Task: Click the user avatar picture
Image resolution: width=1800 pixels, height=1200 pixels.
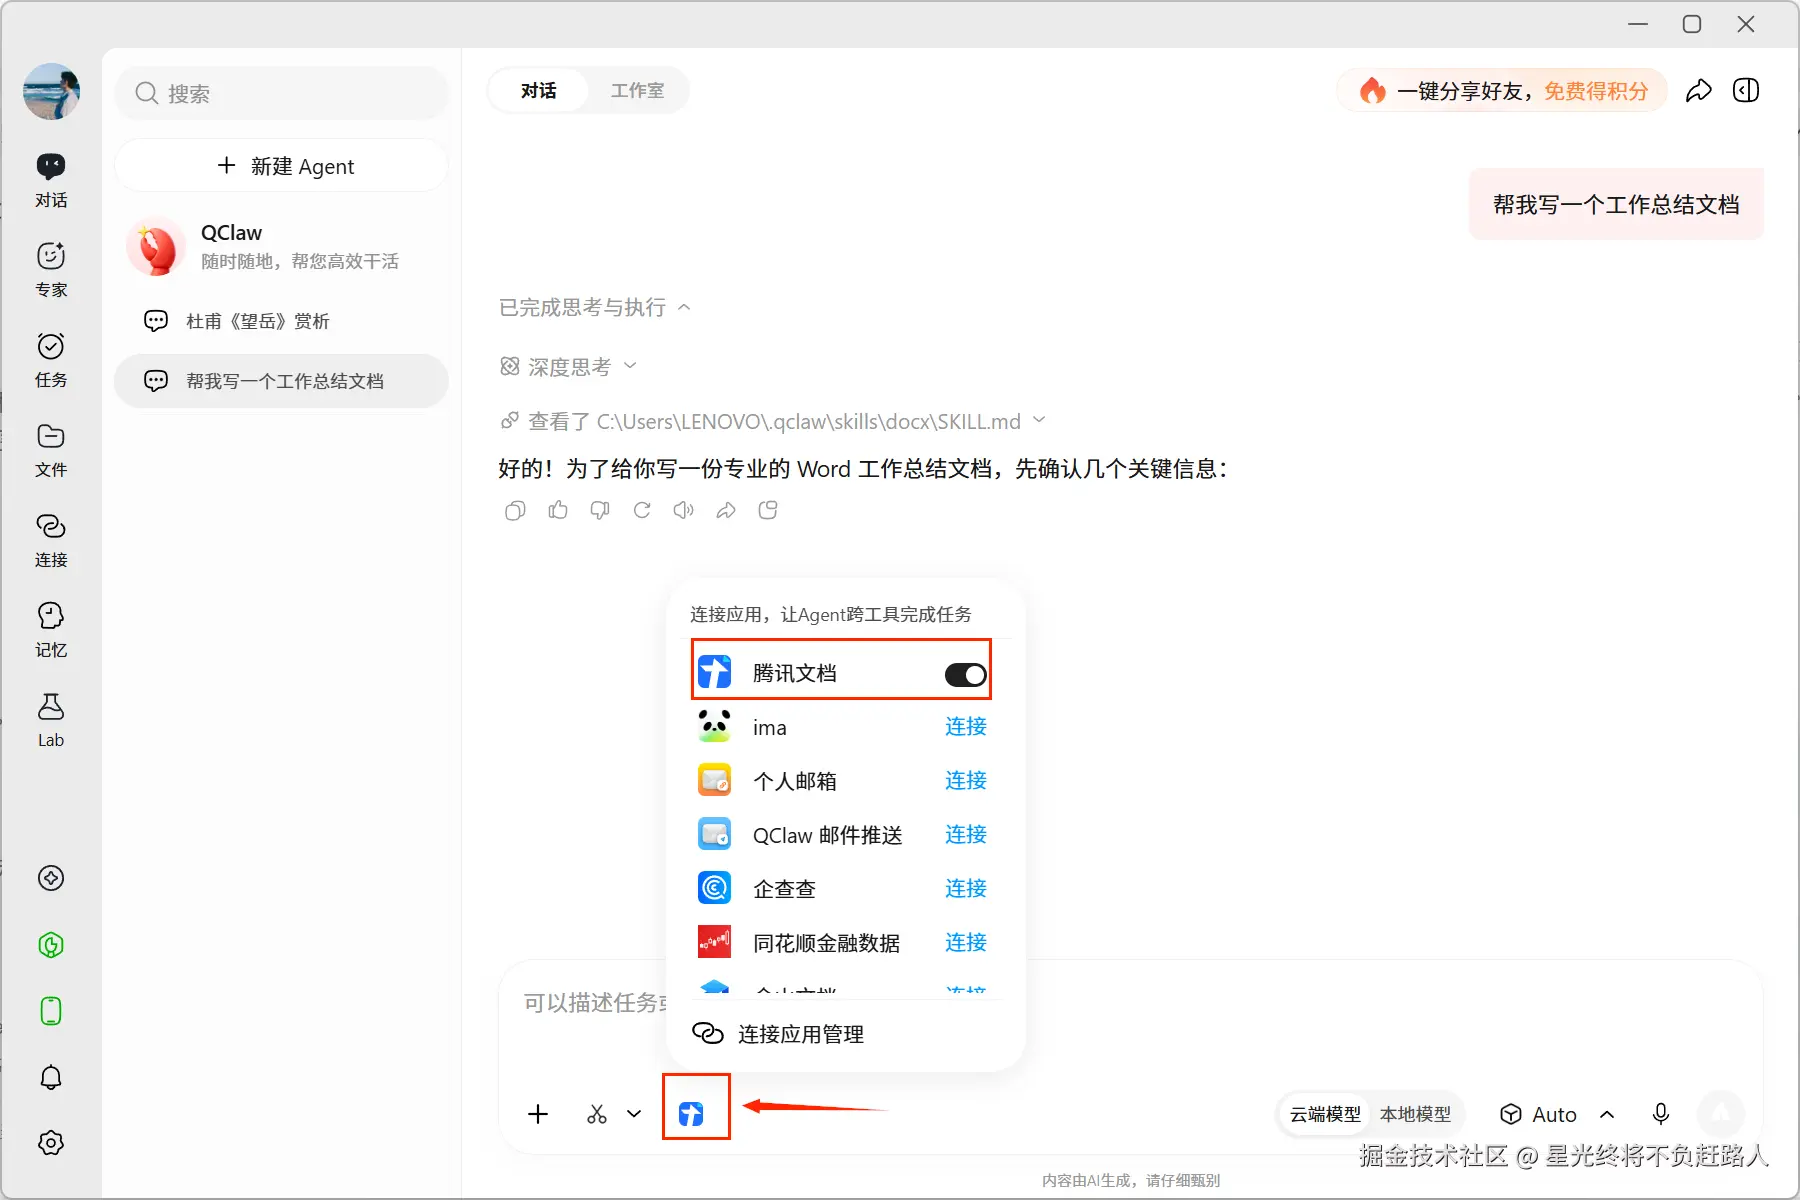Action: point(51,92)
